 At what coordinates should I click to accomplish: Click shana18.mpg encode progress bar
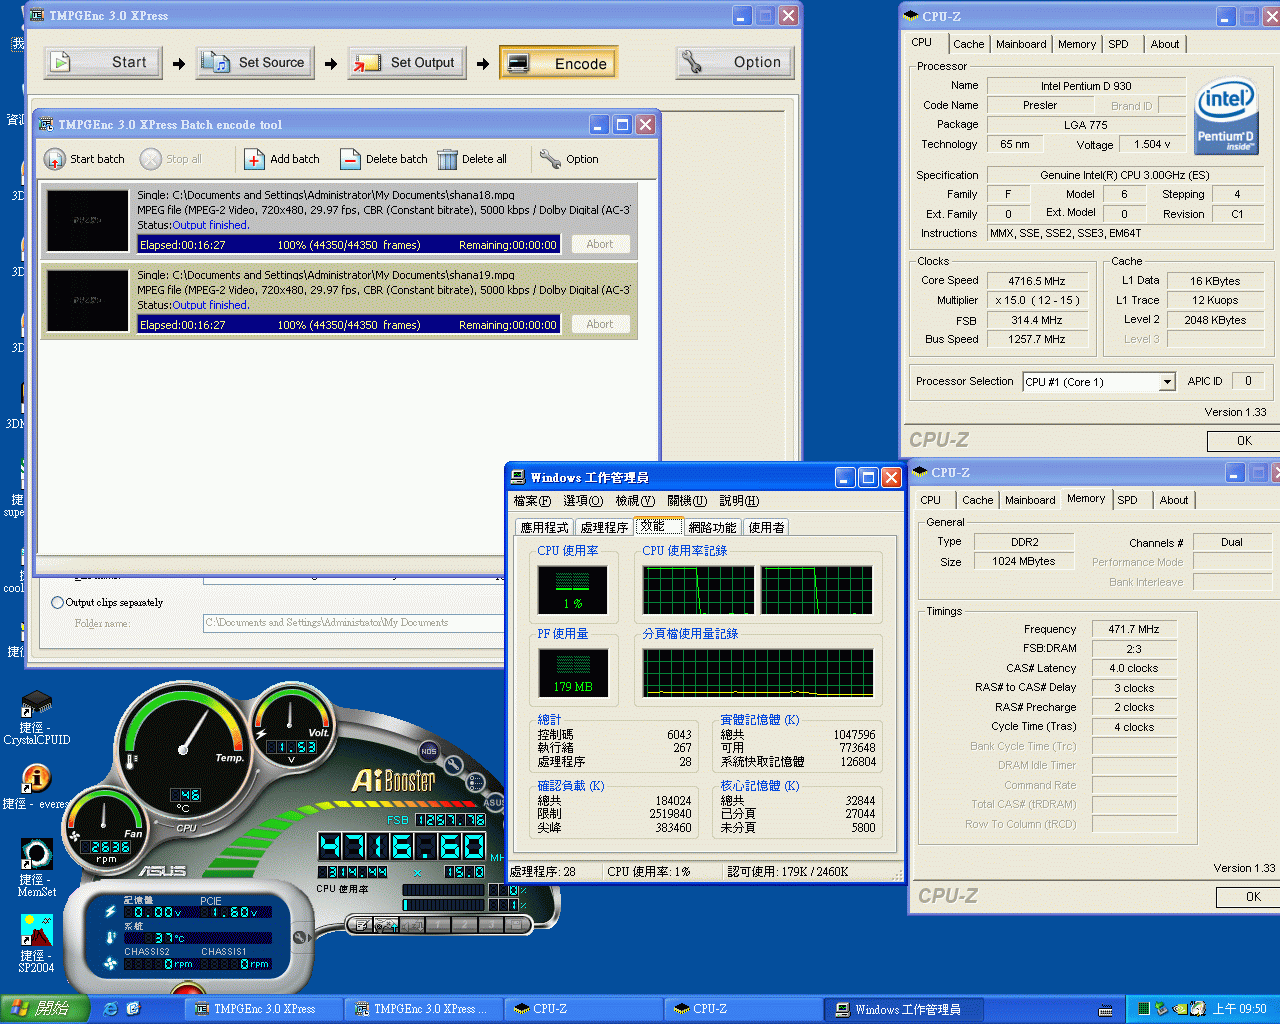click(x=348, y=244)
